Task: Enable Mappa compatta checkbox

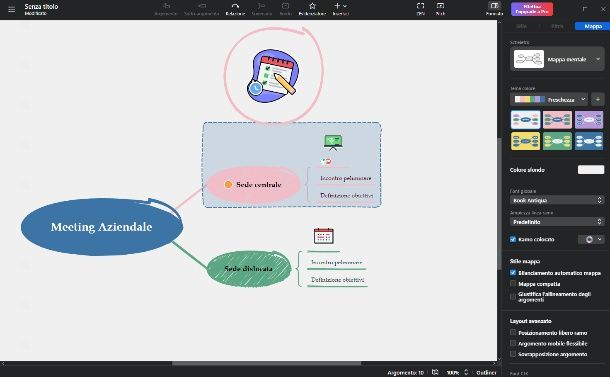Action: coord(513,284)
